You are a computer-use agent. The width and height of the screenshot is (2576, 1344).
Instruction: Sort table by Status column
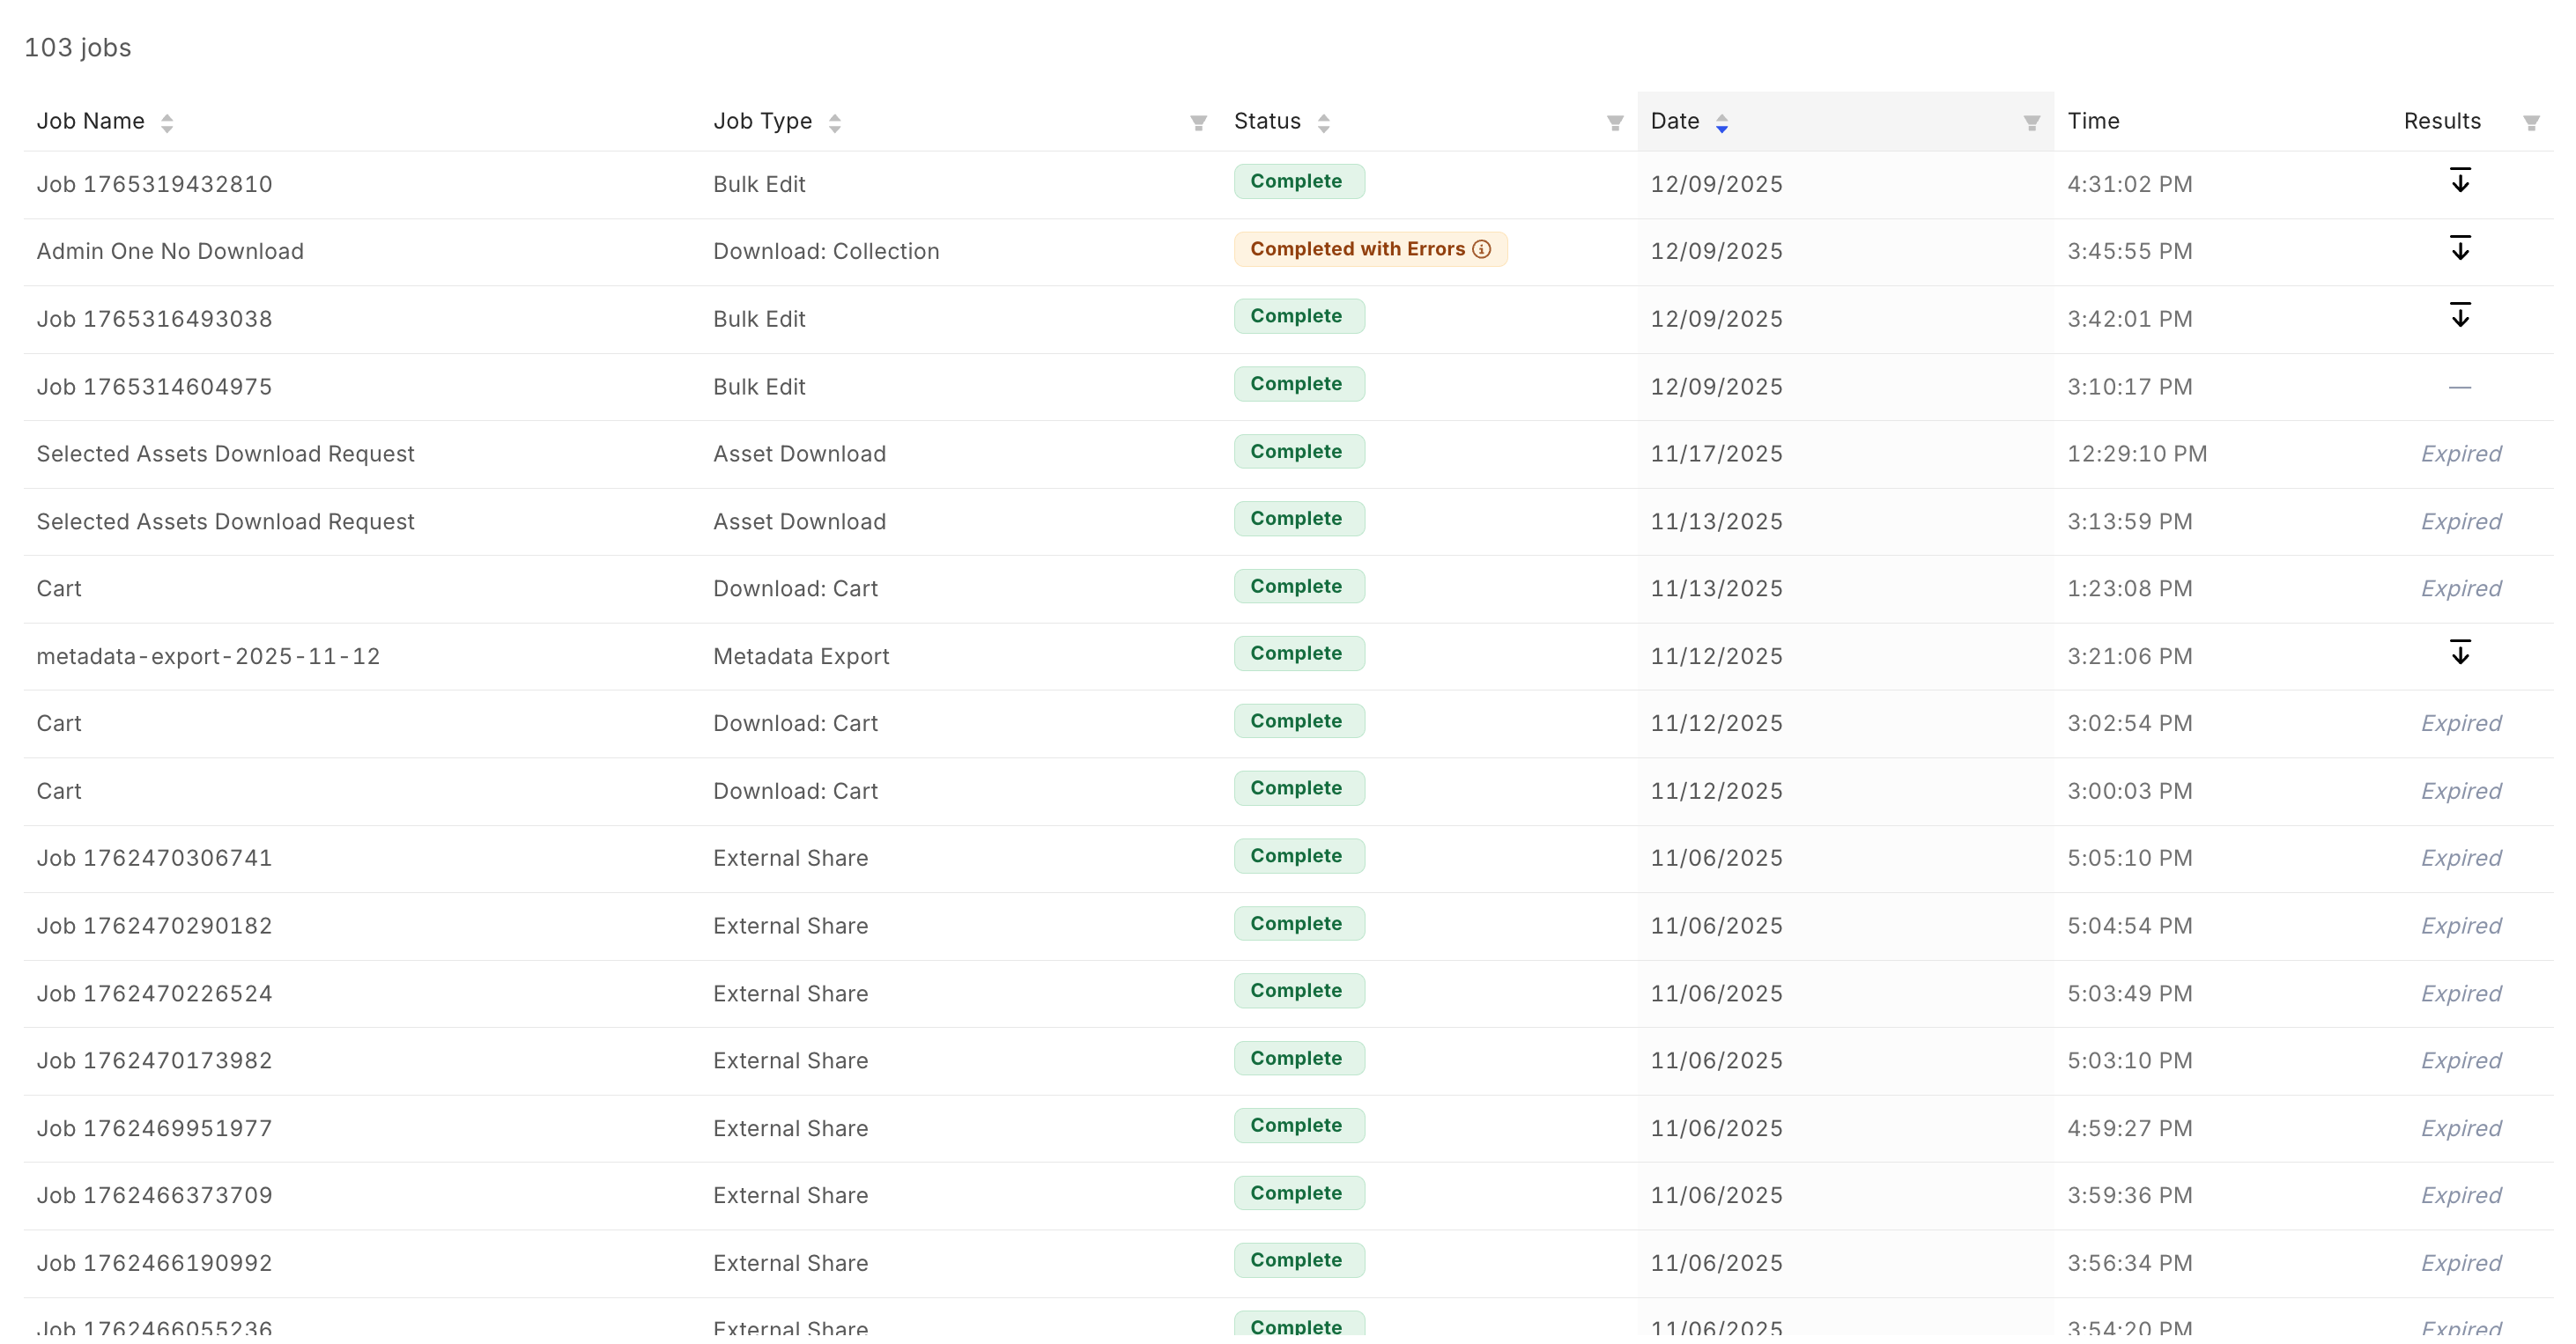point(1323,123)
